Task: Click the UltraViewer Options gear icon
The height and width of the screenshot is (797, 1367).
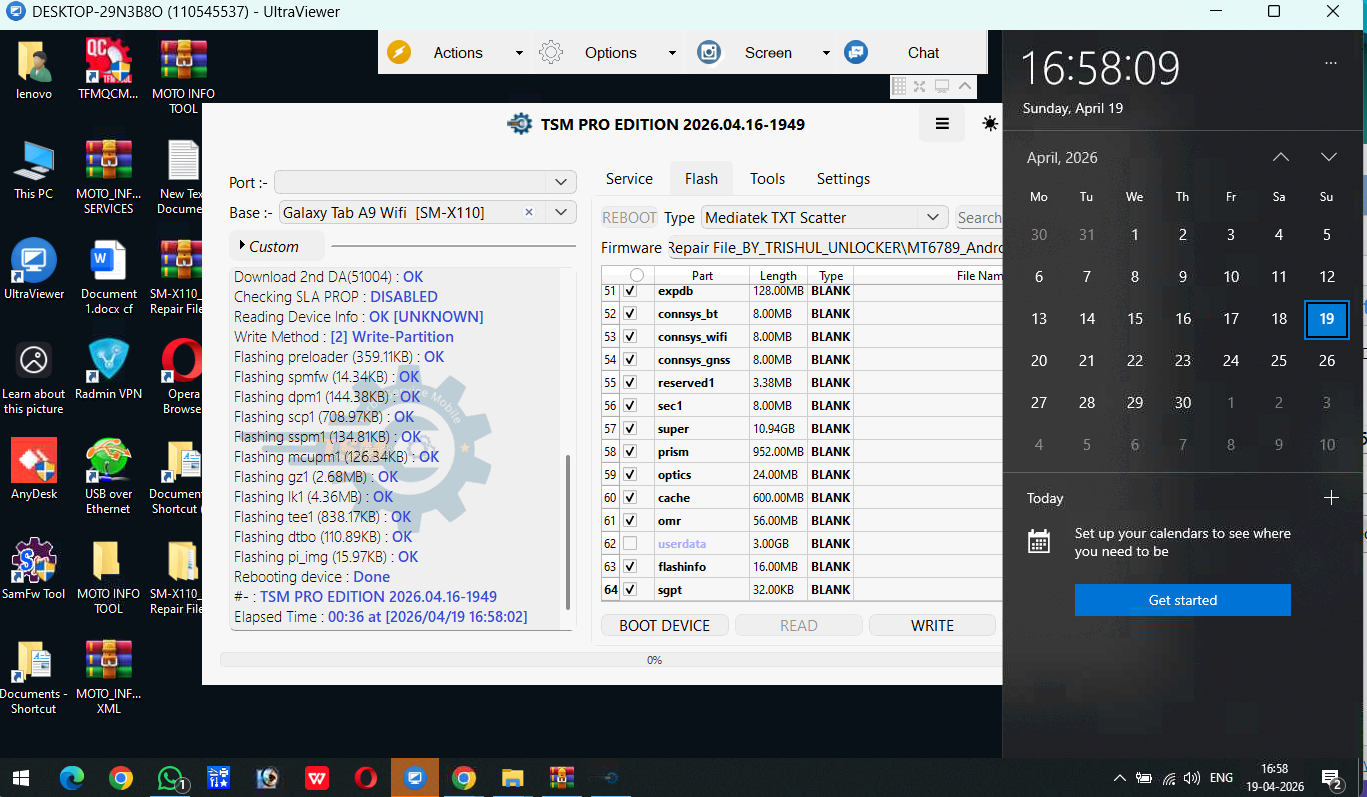Action: click(551, 53)
